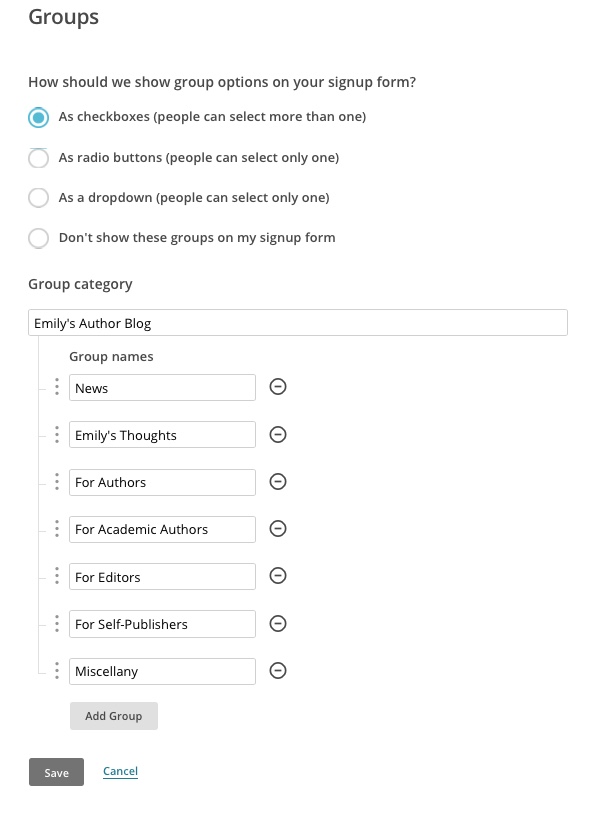Click drag handle beside News group

[57, 387]
